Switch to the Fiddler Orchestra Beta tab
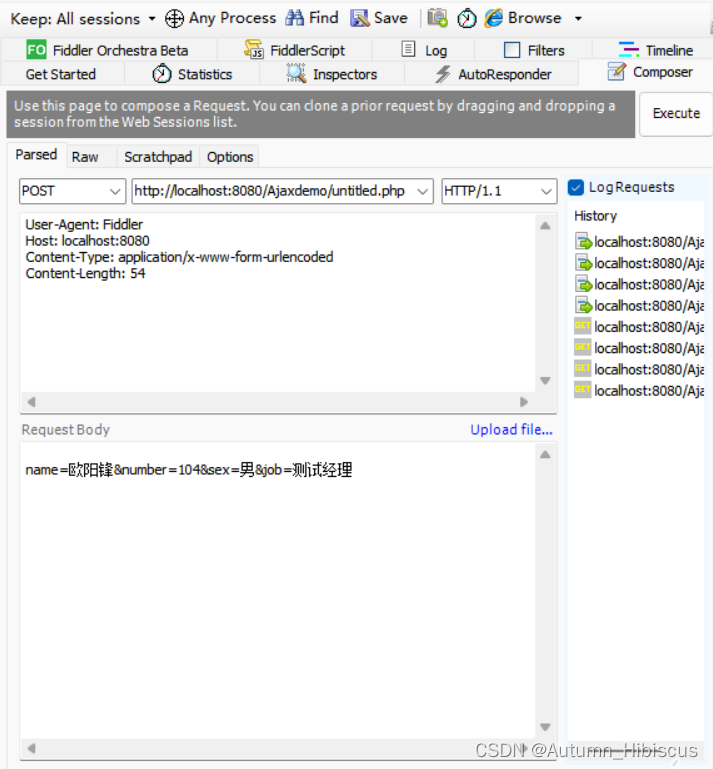Viewport: 713px width, 769px height. tap(108, 50)
